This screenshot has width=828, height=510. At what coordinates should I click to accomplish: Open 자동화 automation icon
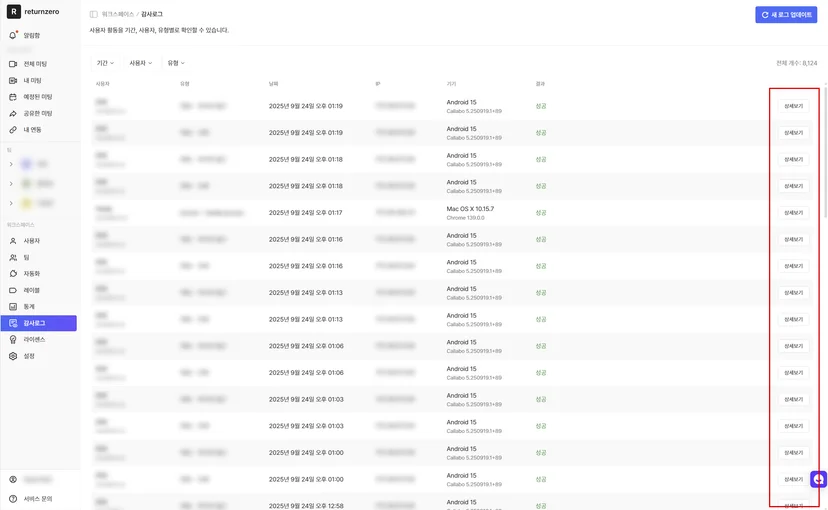click(13, 273)
